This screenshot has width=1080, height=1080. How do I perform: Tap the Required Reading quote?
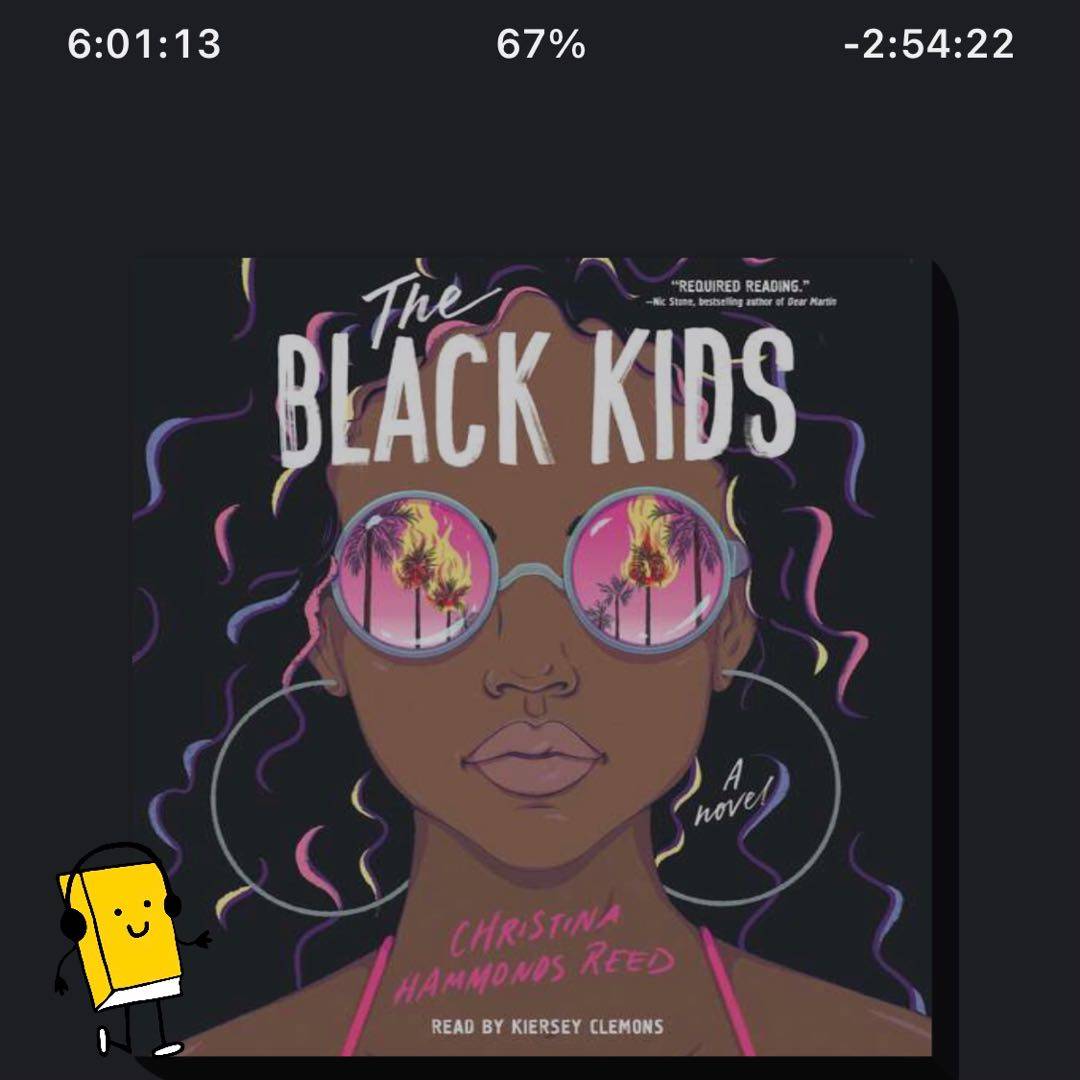pos(740,286)
